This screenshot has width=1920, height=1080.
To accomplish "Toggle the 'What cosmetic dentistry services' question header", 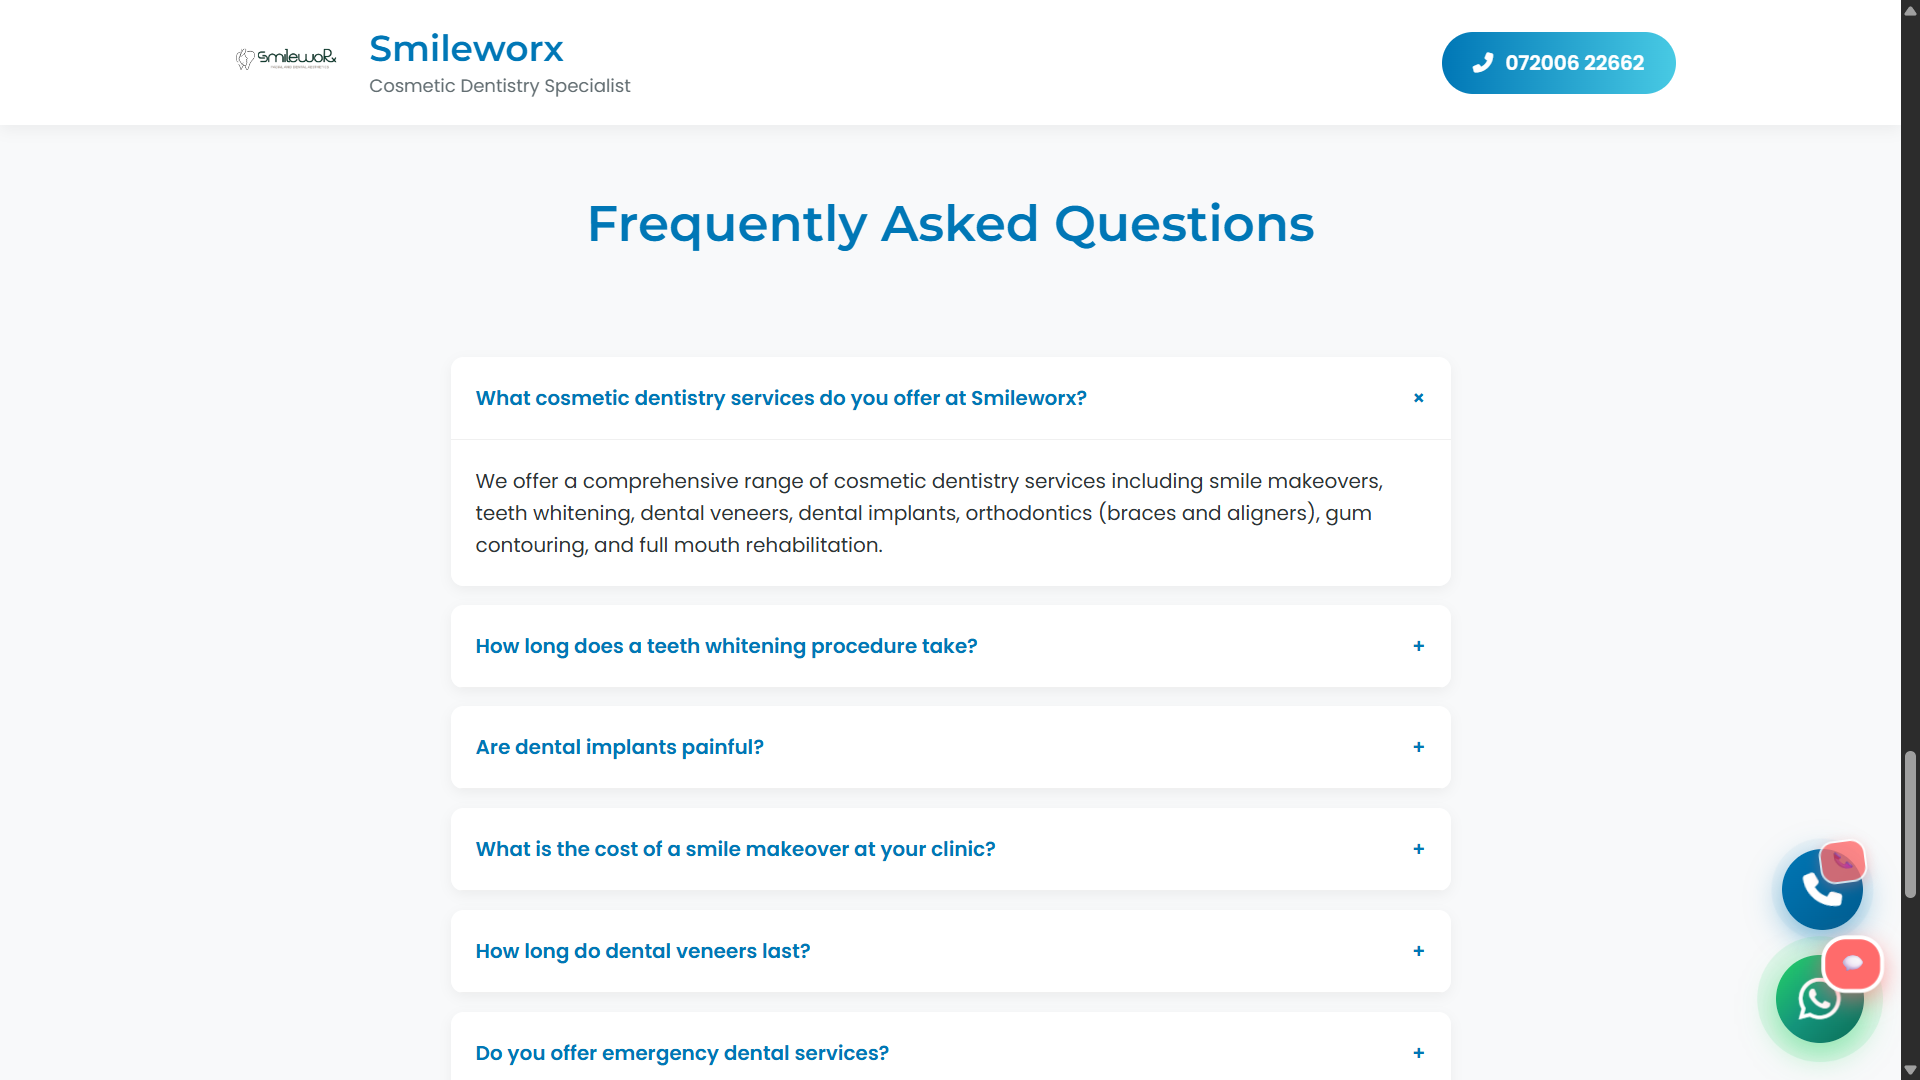I will tap(780, 398).
